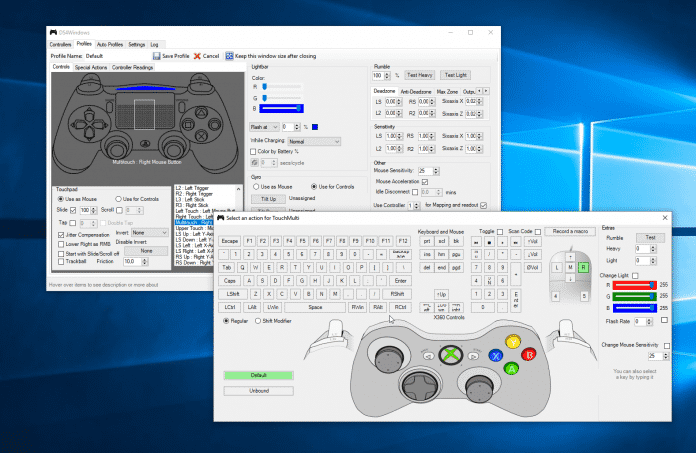Click the Xbox Guide button on controller
The width and height of the screenshot is (696, 453).
point(453,353)
